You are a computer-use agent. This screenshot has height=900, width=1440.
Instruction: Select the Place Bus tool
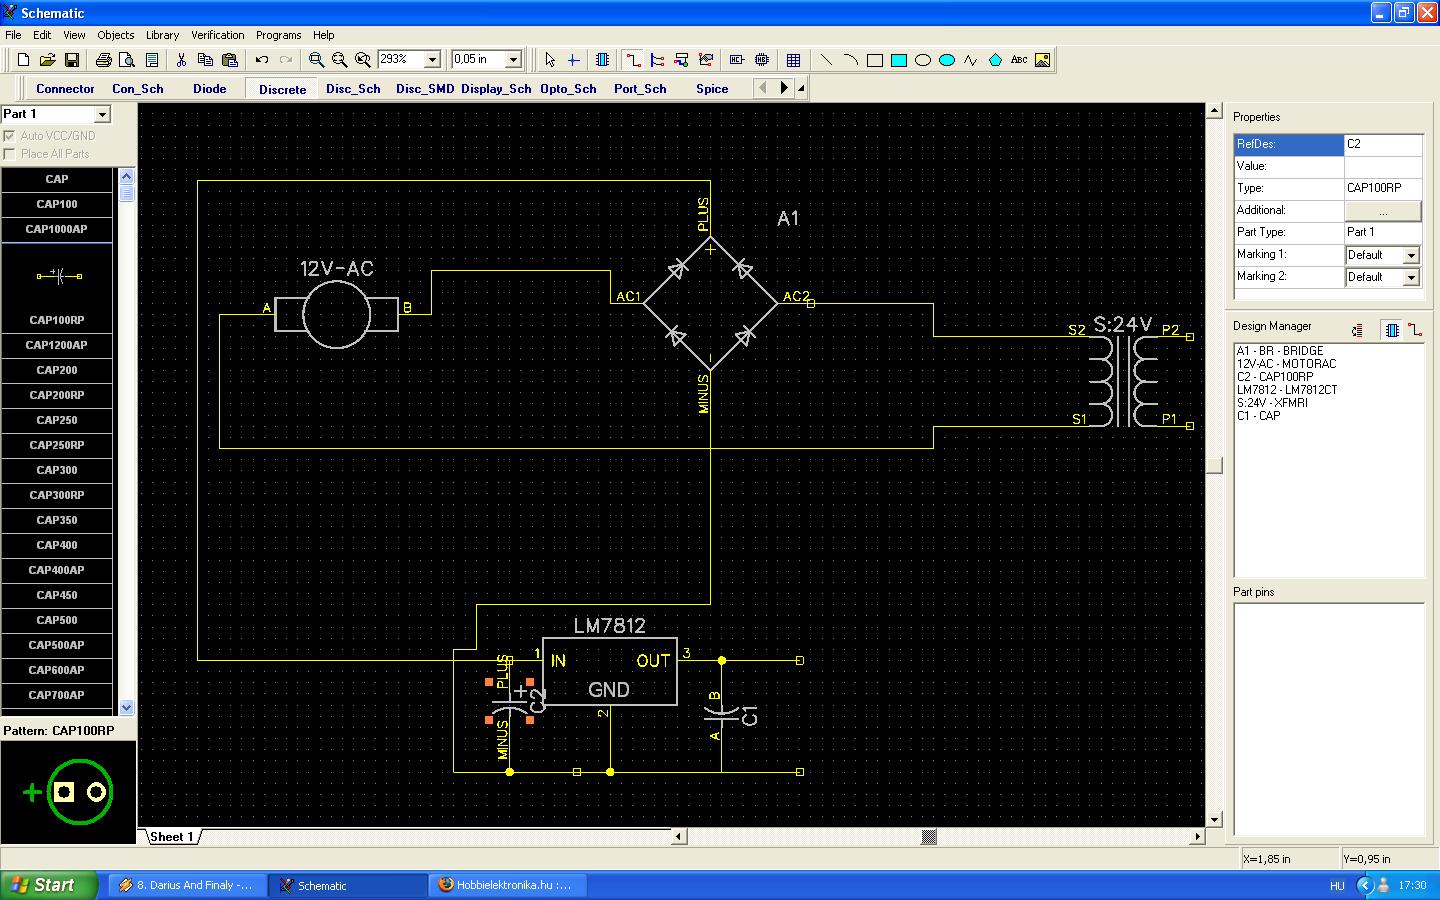tap(657, 60)
